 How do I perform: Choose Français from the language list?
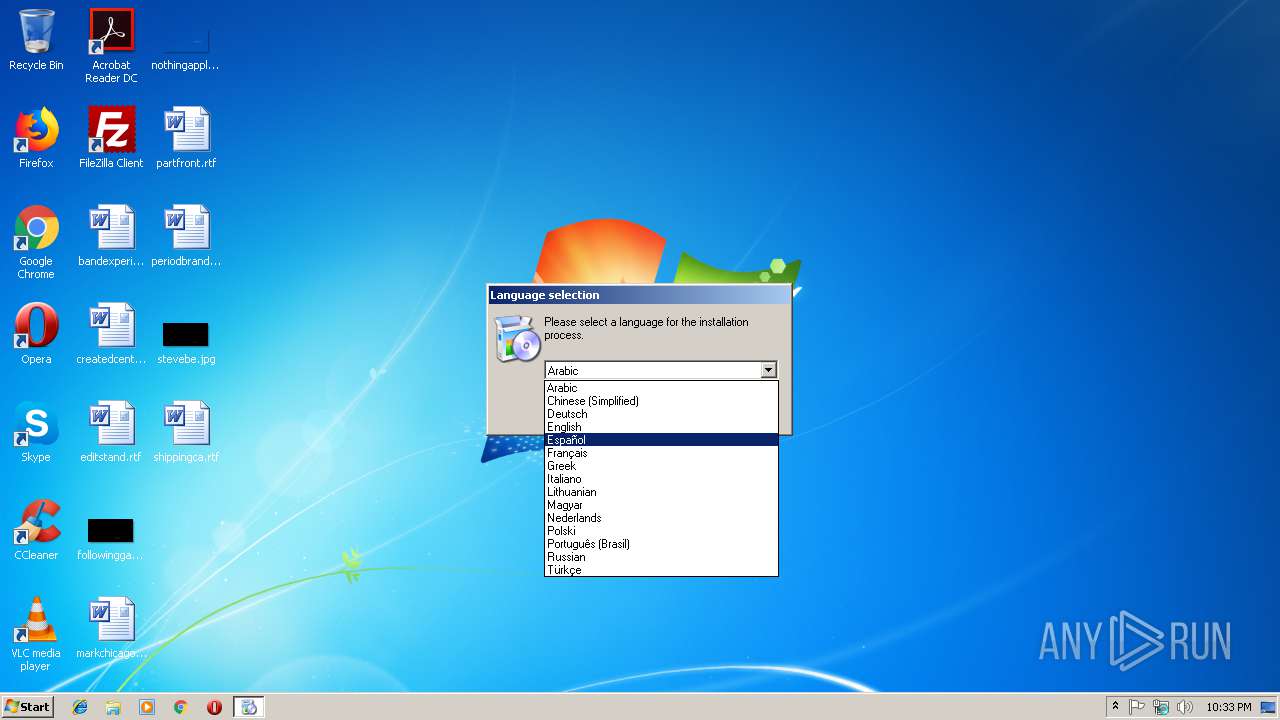click(661, 453)
